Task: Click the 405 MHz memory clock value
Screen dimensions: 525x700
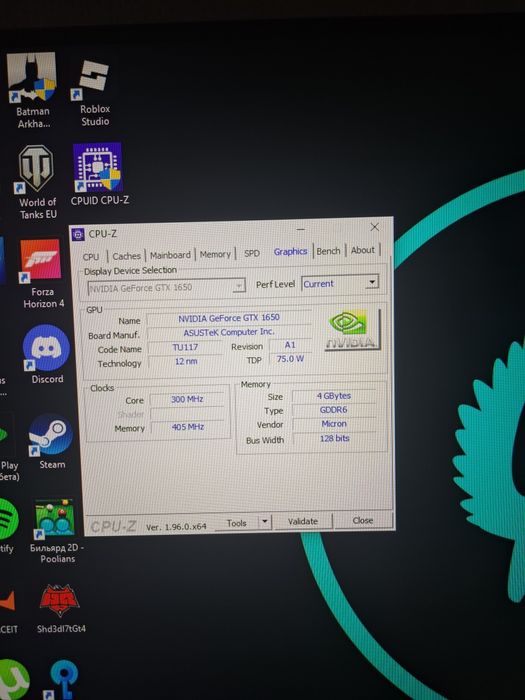Action: 188,427
